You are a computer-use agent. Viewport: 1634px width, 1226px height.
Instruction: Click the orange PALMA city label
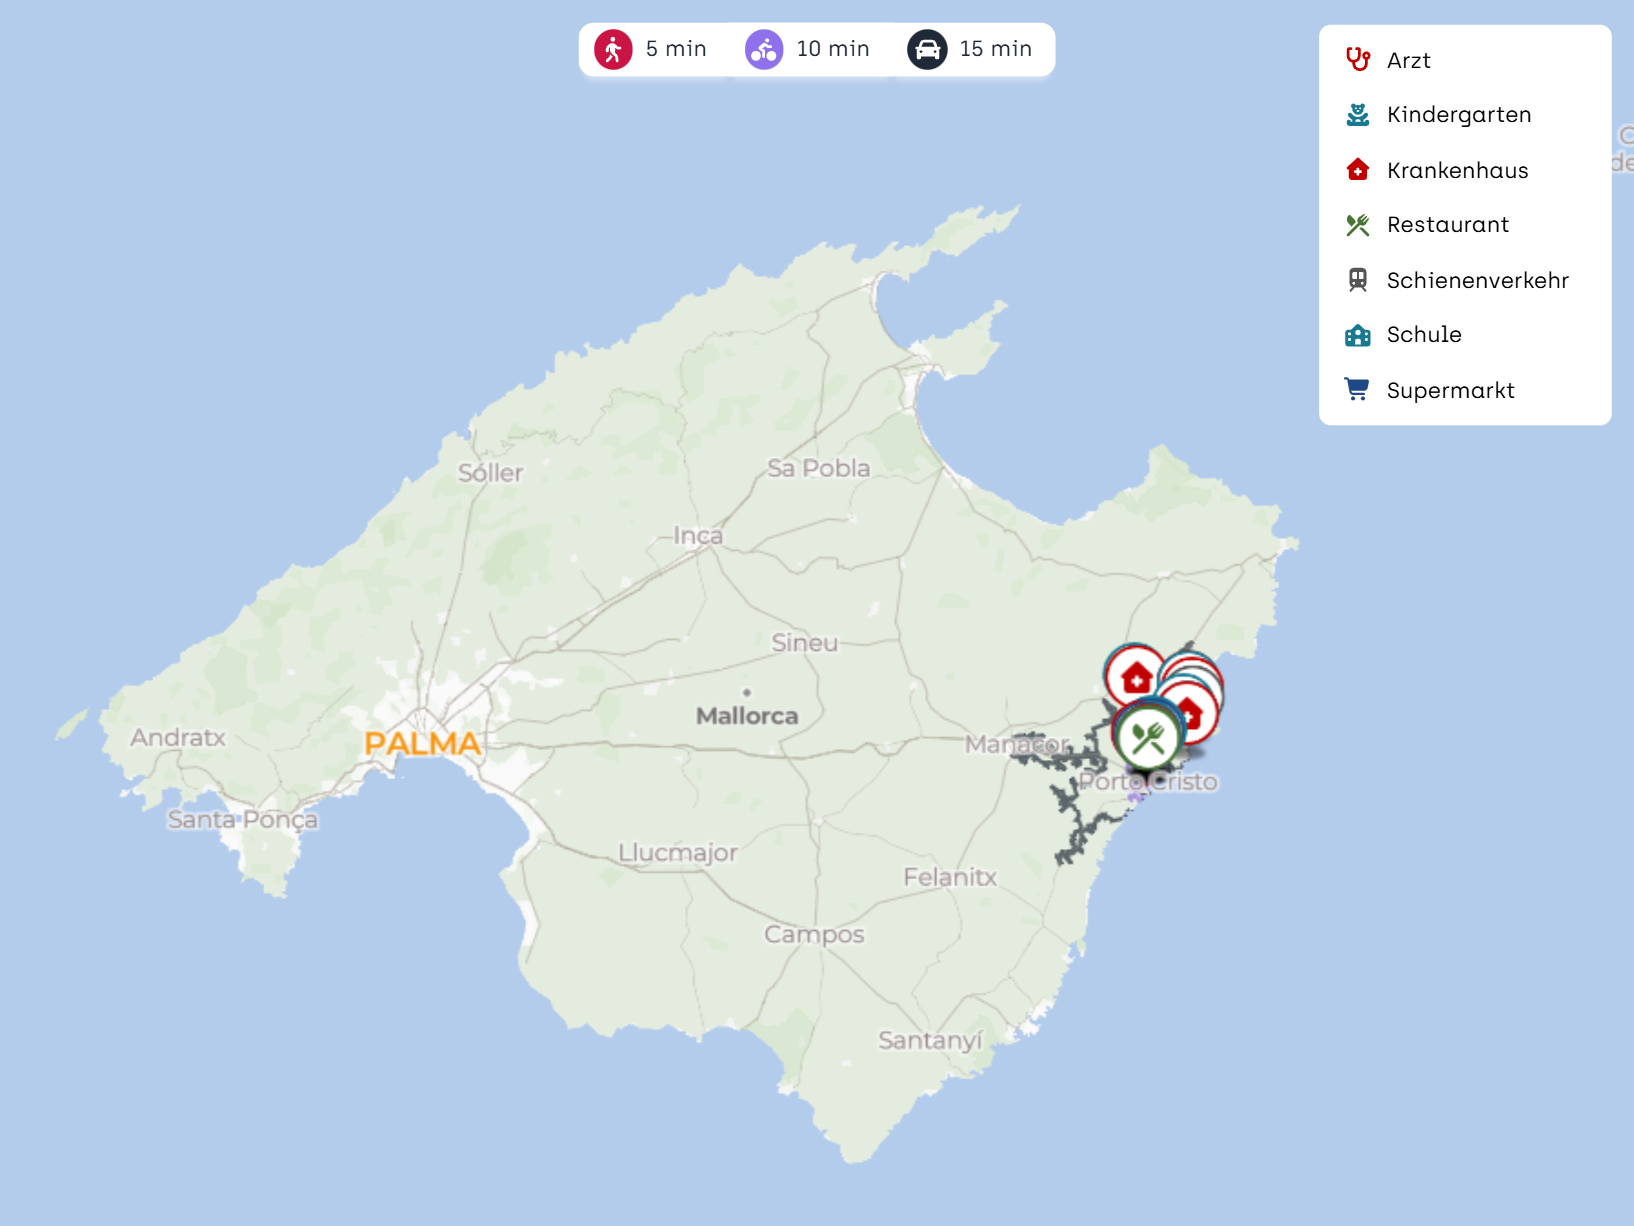(x=422, y=743)
